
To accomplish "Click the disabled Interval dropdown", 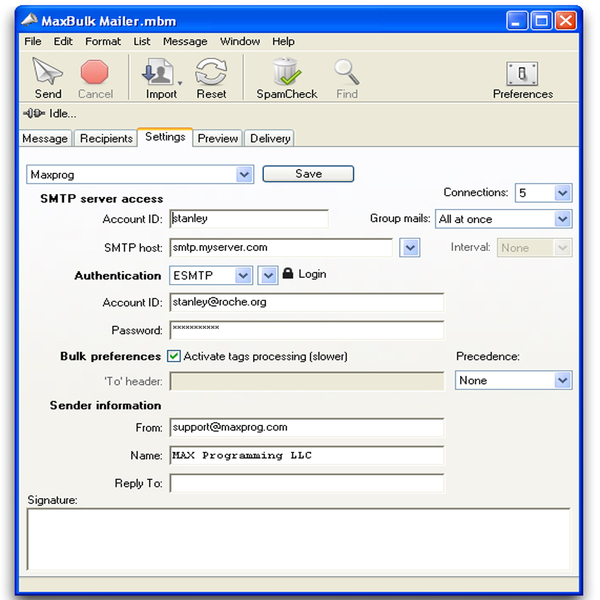I will [x=535, y=248].
